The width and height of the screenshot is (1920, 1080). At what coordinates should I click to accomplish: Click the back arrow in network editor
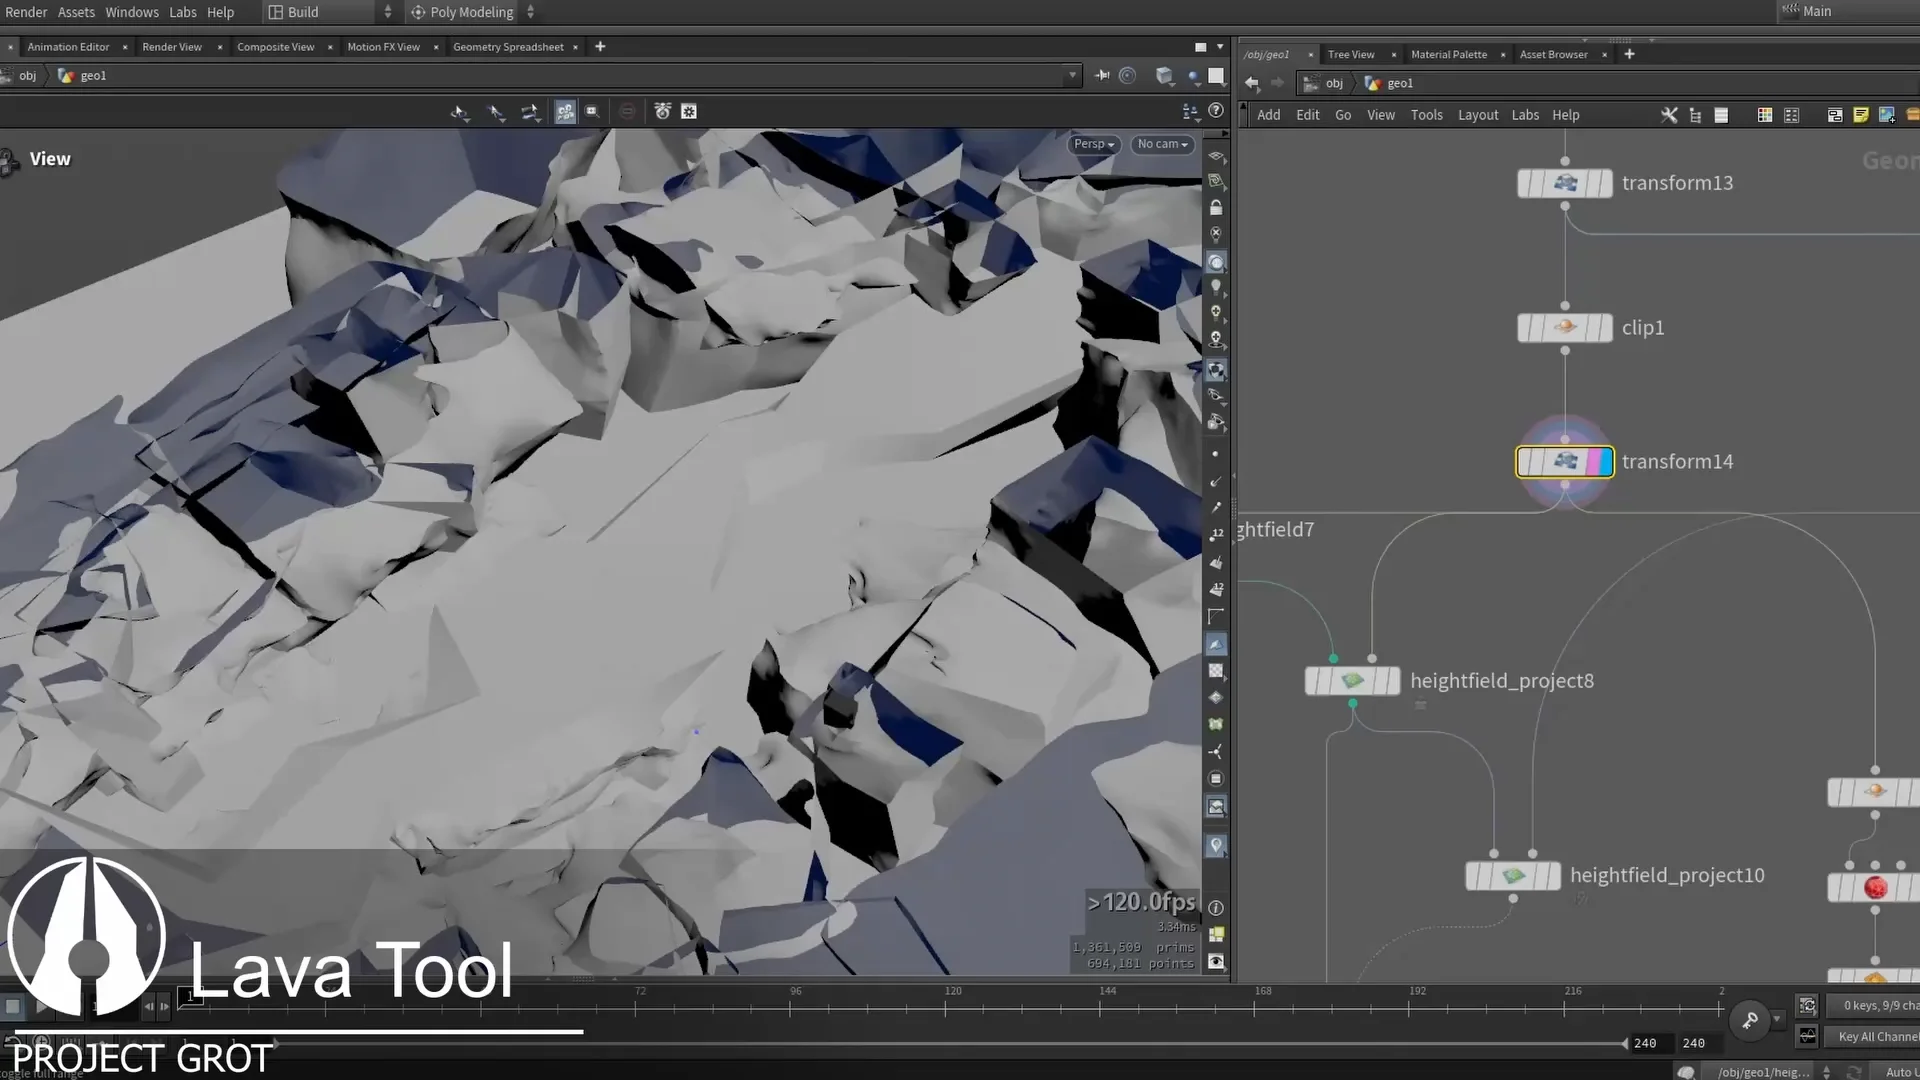pyautogui.click(x=1251, y=83)
